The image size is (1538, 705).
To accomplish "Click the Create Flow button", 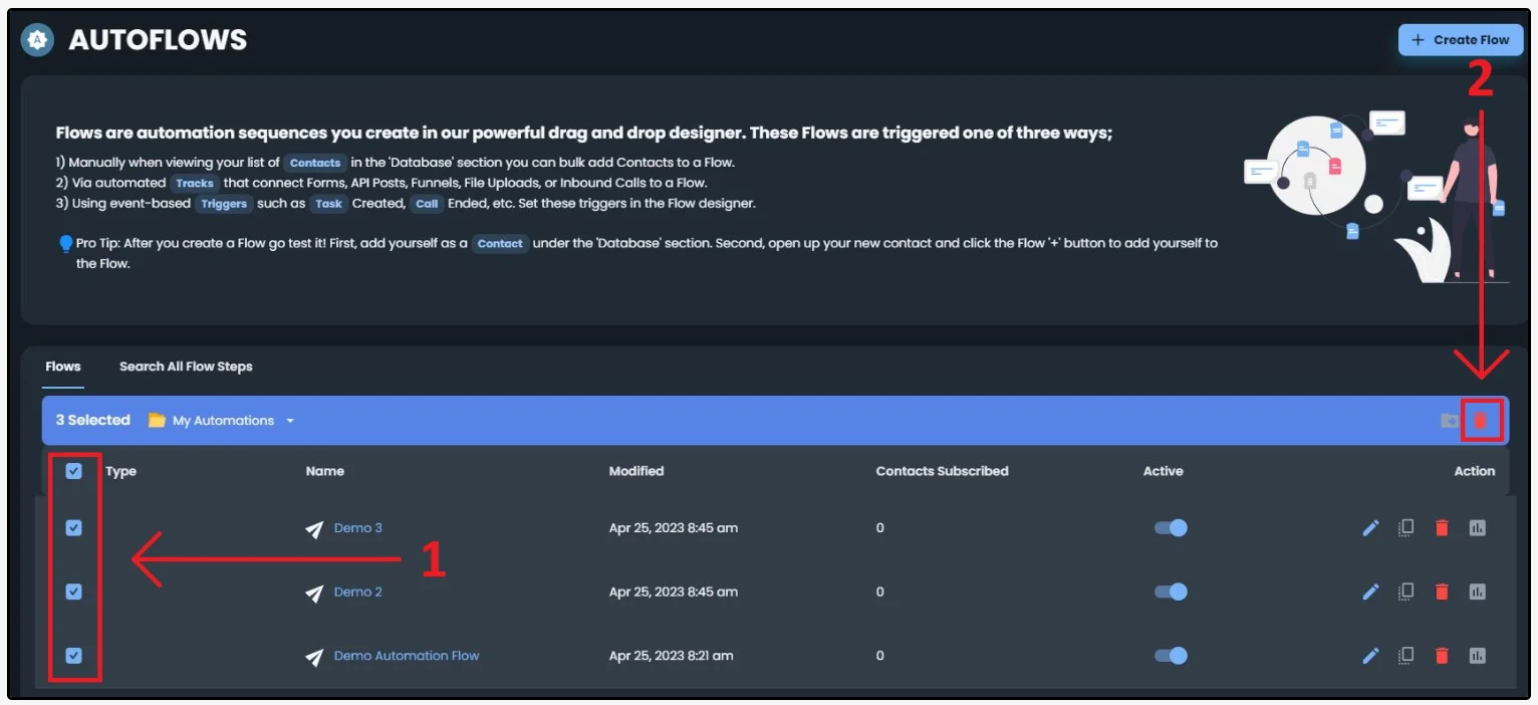I will 1460,40.
